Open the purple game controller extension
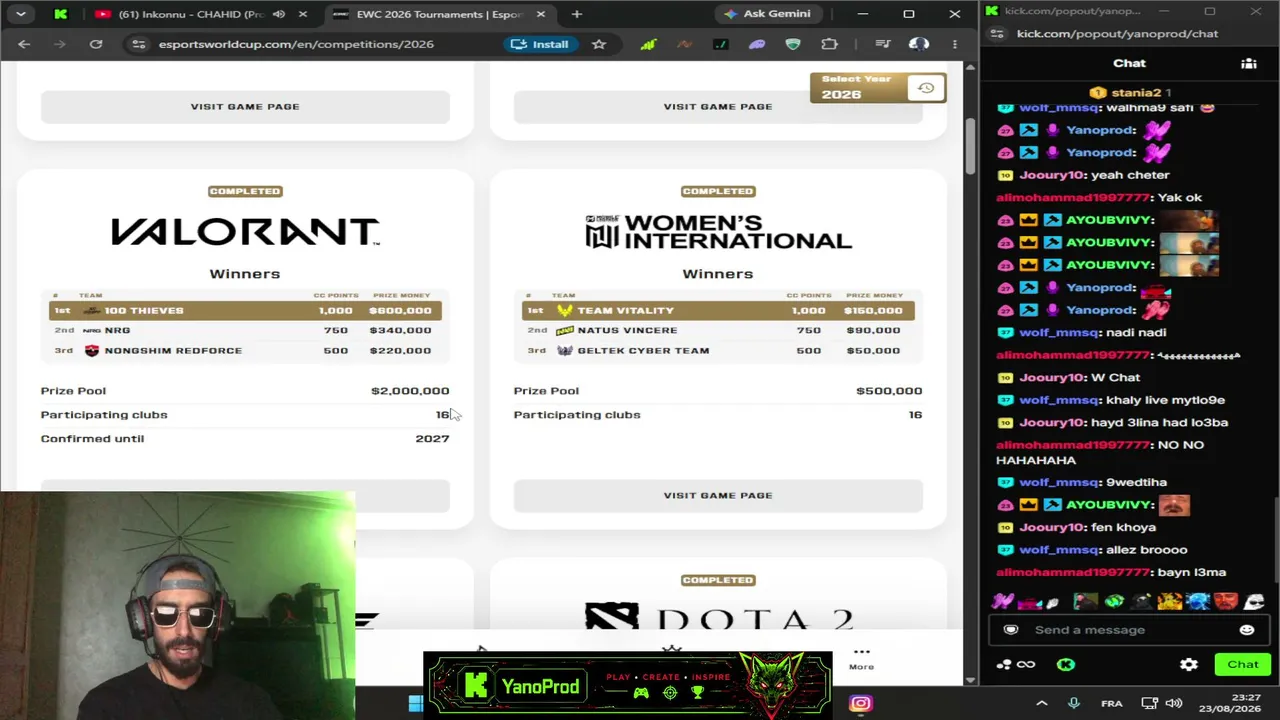 [757, 44]
